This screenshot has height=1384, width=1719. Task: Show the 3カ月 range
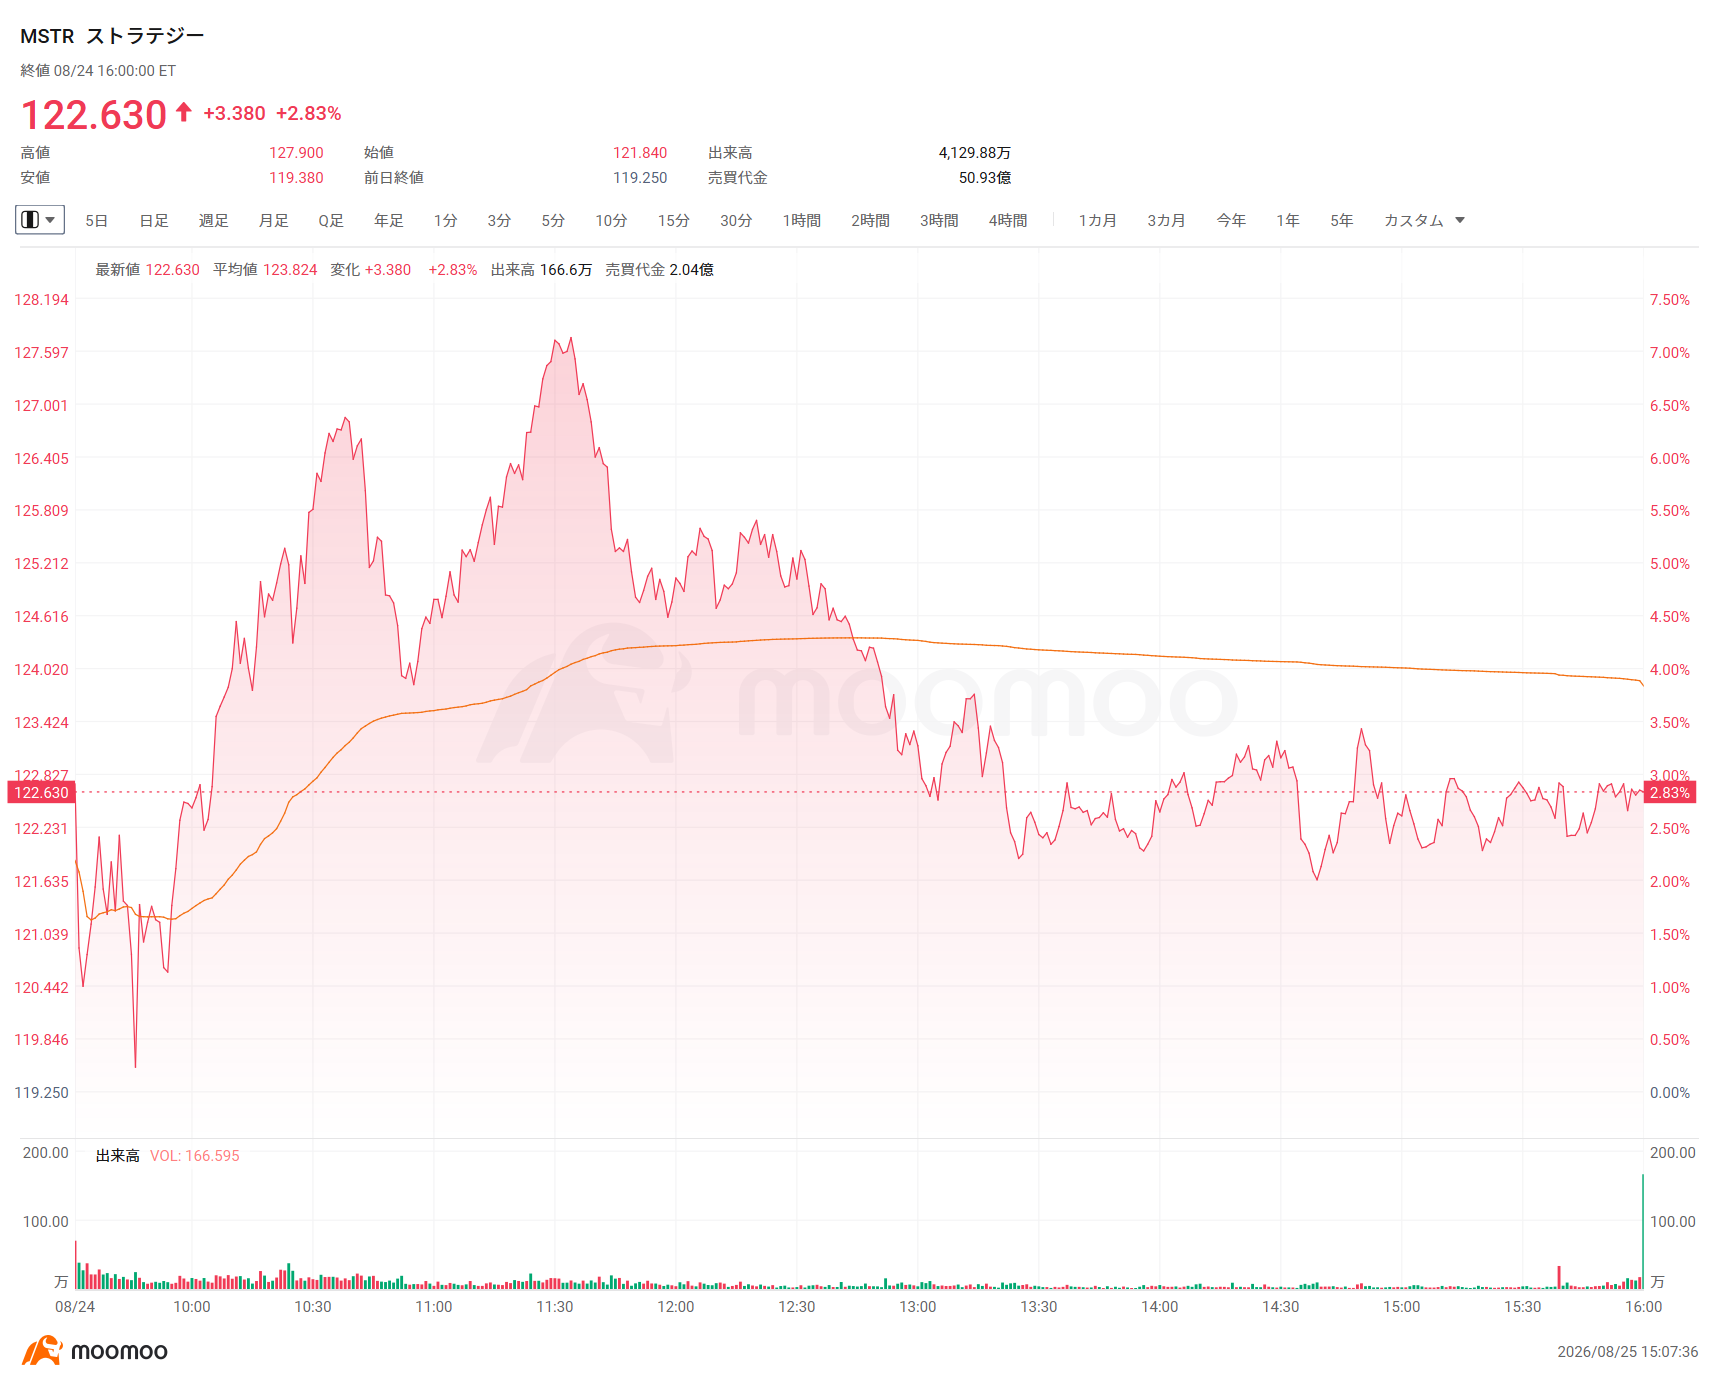(1166, 220)
